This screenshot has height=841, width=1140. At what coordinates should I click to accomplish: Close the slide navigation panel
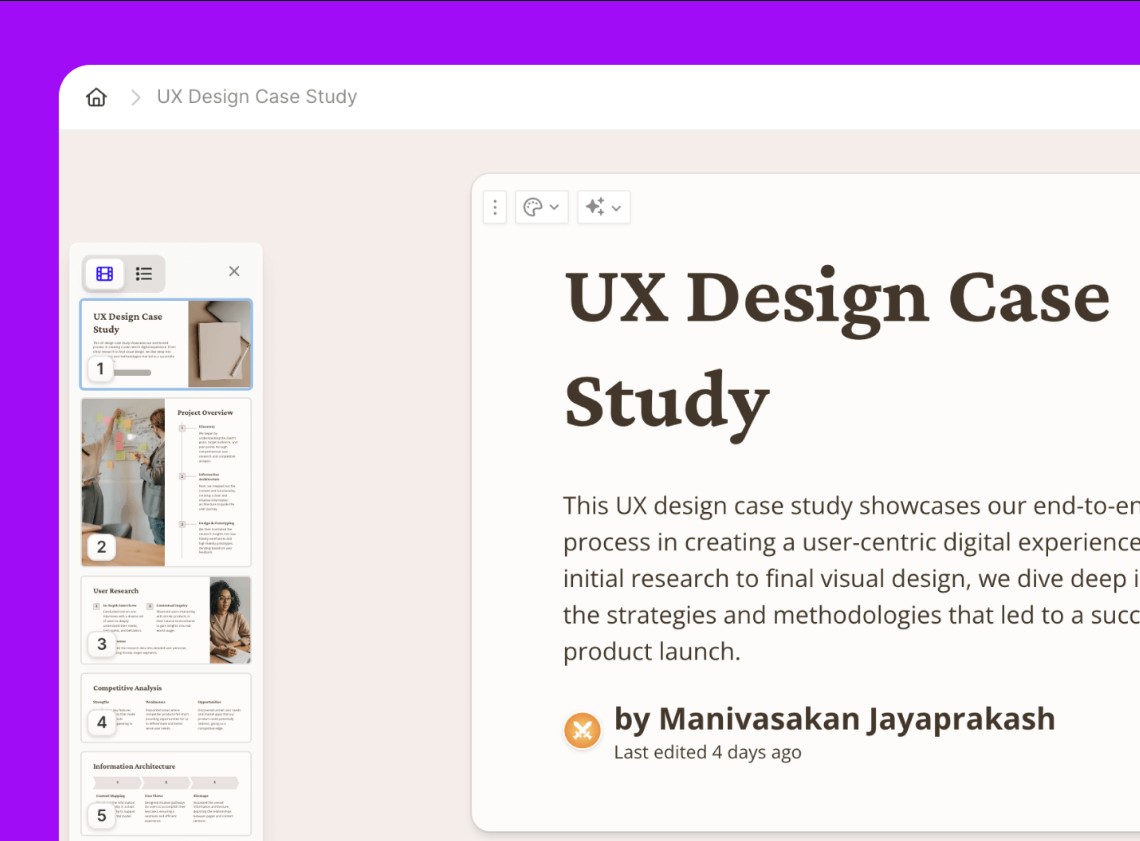(x=234, y=271)
